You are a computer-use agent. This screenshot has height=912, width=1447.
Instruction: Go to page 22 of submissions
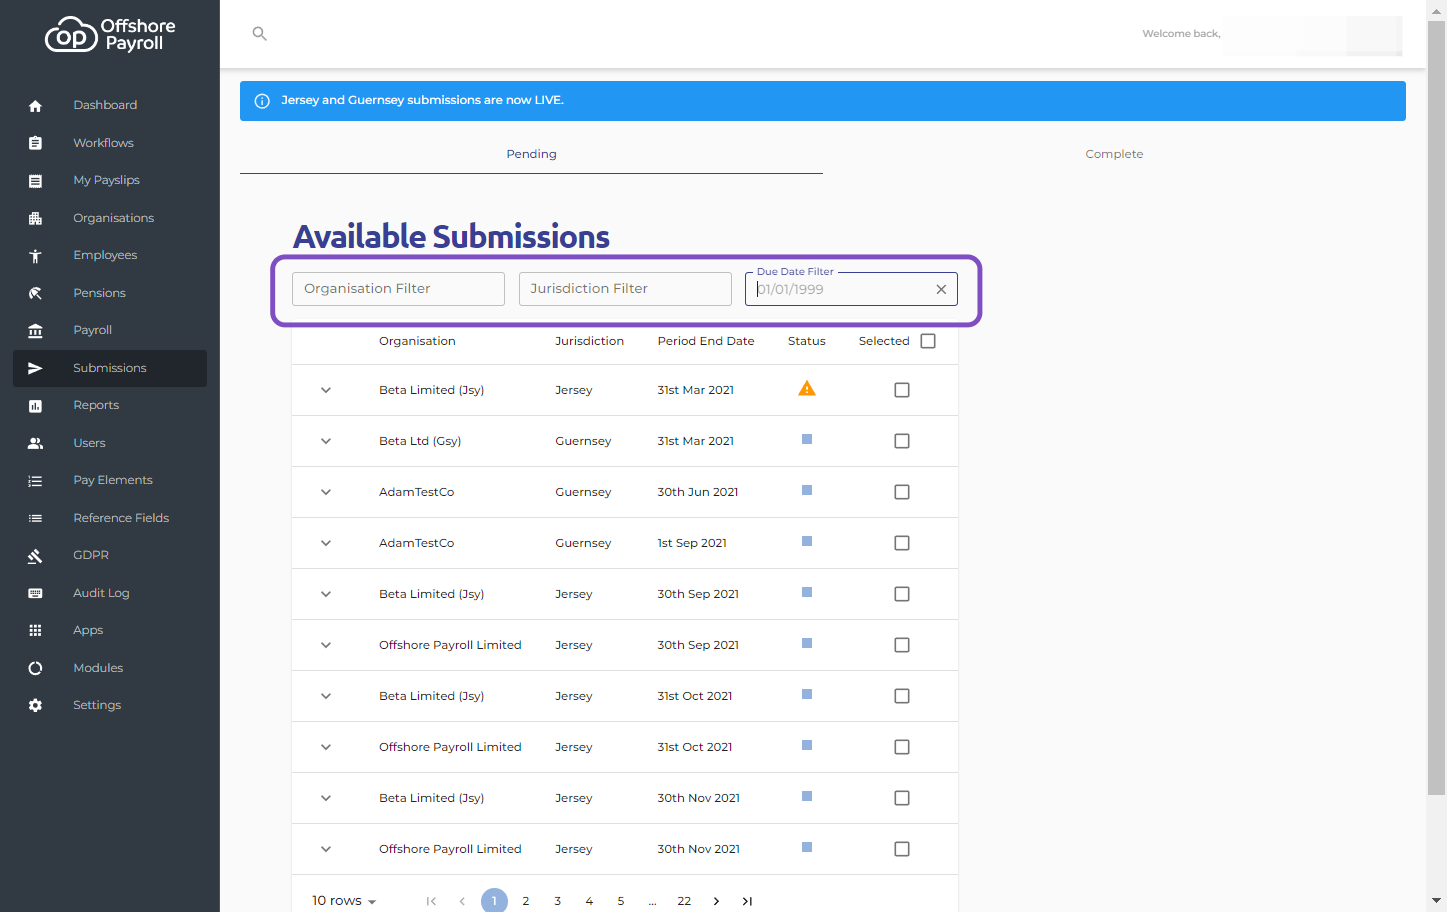pos(684,901)
